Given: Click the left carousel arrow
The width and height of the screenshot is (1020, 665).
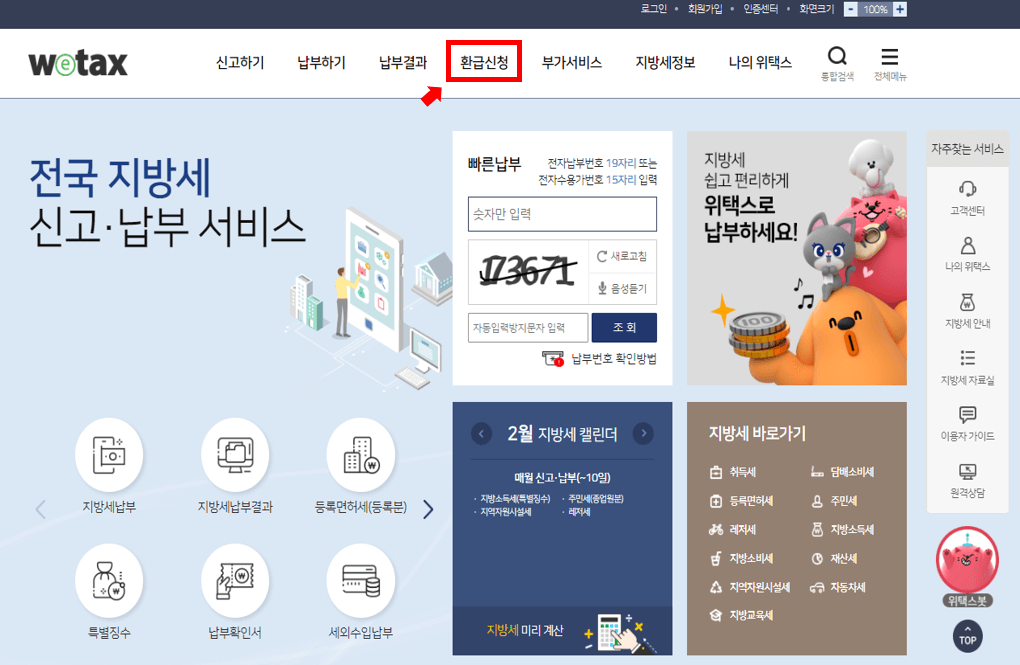Looking at the screenshot, I should tap(40, 508).
